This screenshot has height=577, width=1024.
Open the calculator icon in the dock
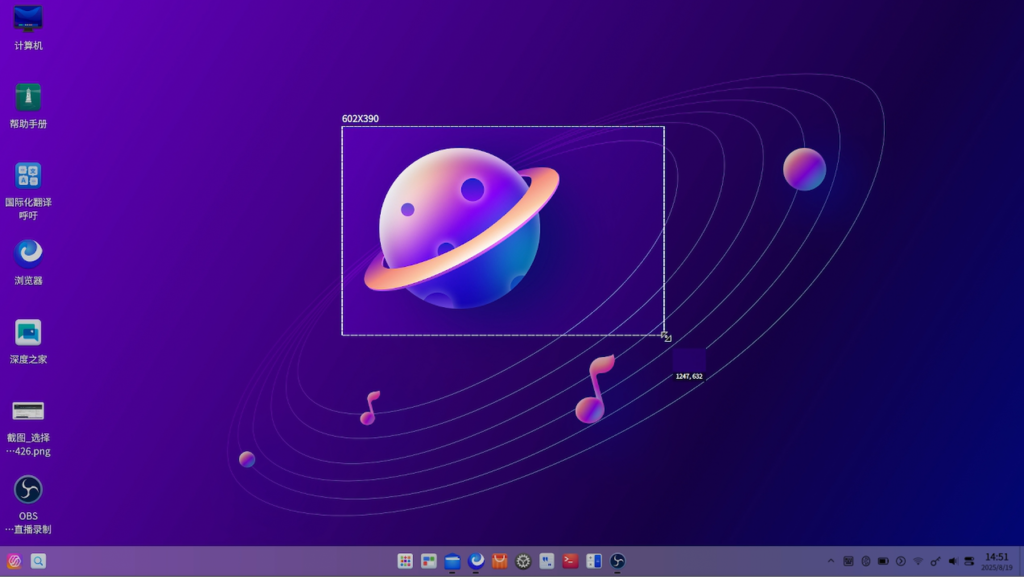594,561
